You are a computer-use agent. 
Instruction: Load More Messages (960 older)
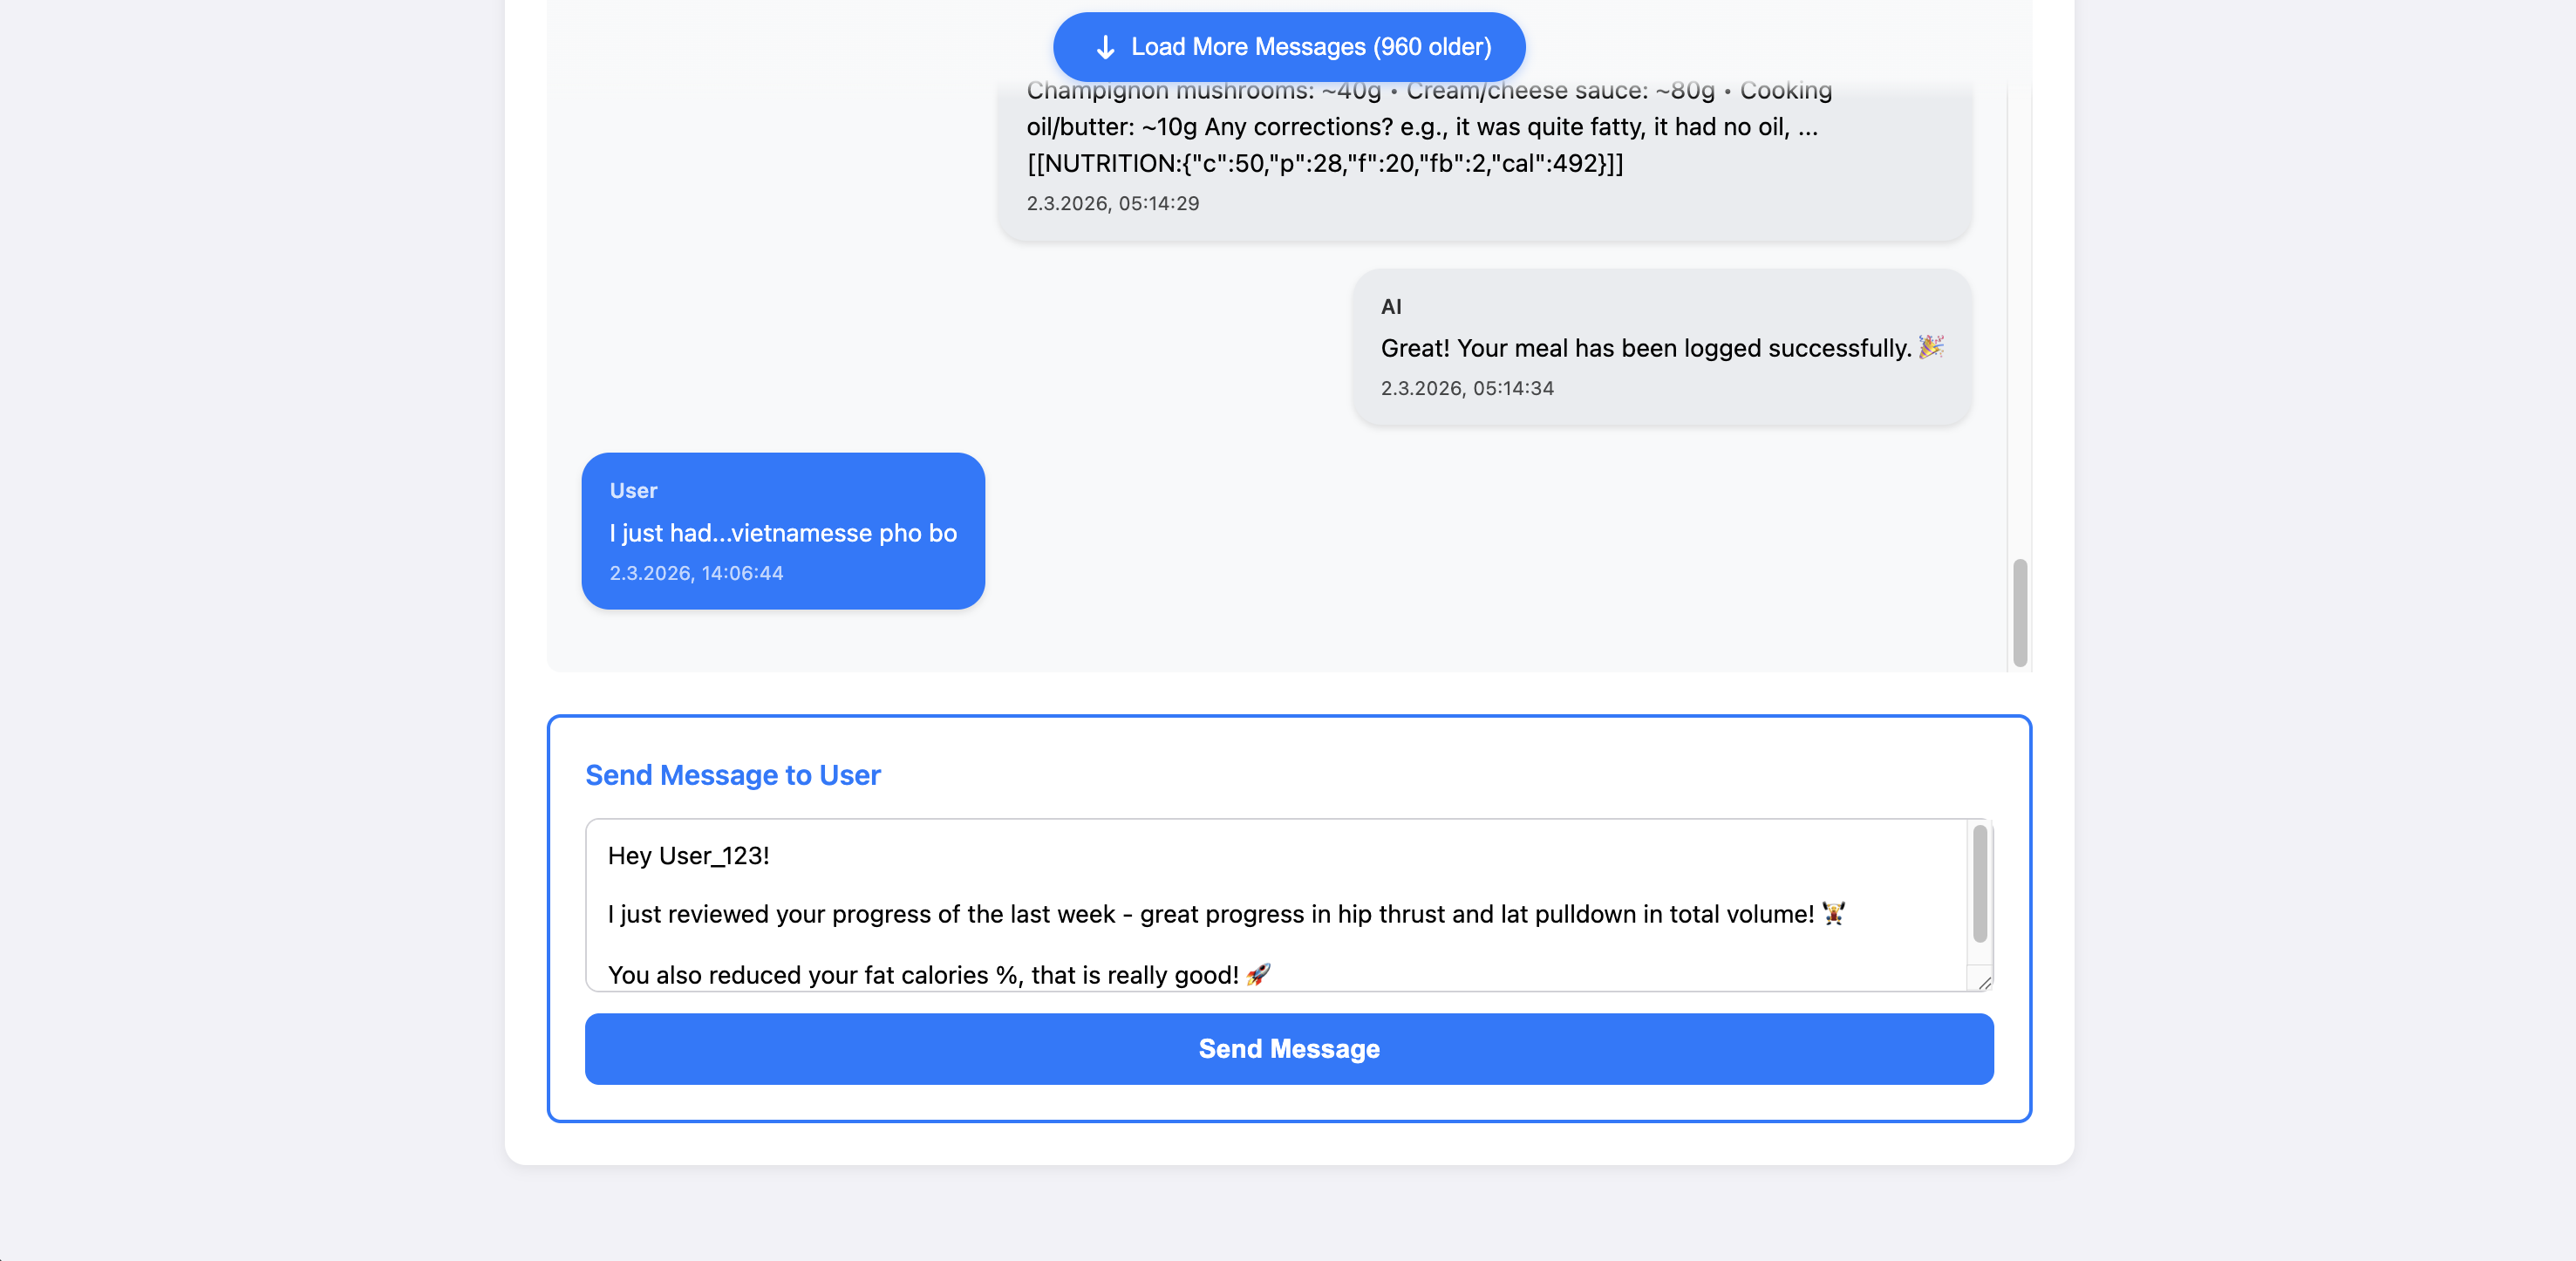coord(1289,46)
